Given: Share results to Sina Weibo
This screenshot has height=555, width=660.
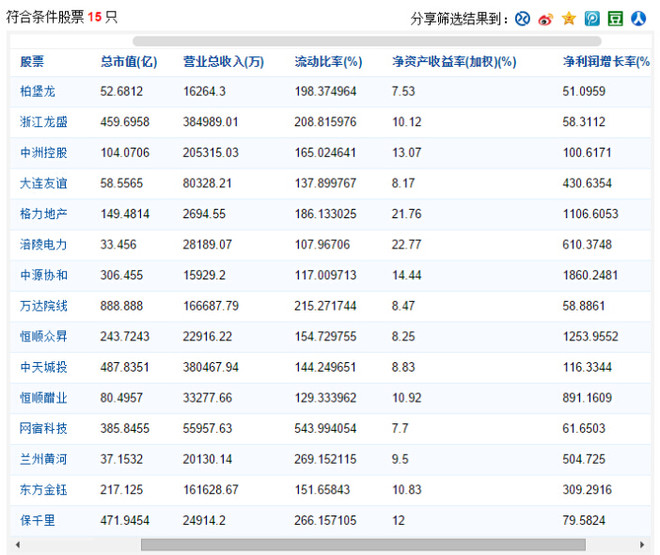Looking at the screenshot, I should (546, 19).
